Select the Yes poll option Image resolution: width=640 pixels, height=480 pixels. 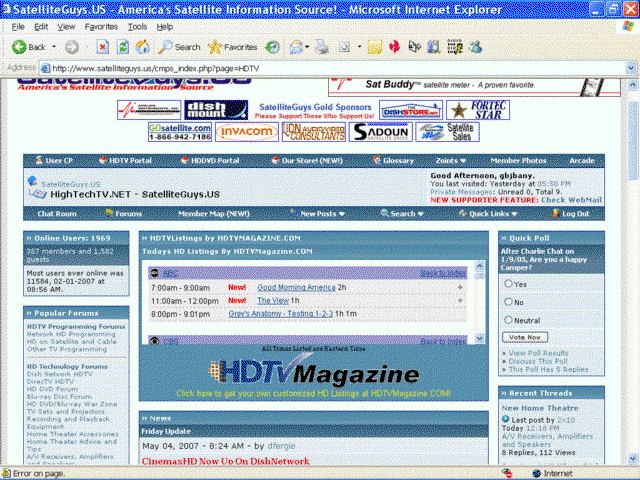[508, 284]
